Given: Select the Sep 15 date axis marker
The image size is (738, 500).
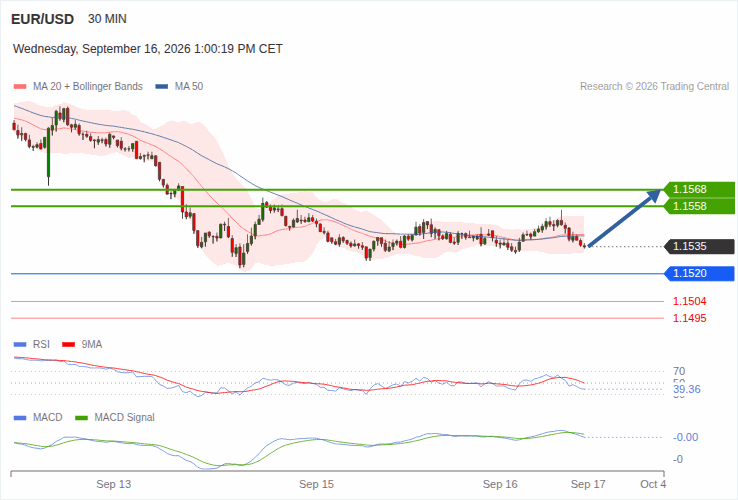Looking at the screenshot, I should click(x=316, y=484).
